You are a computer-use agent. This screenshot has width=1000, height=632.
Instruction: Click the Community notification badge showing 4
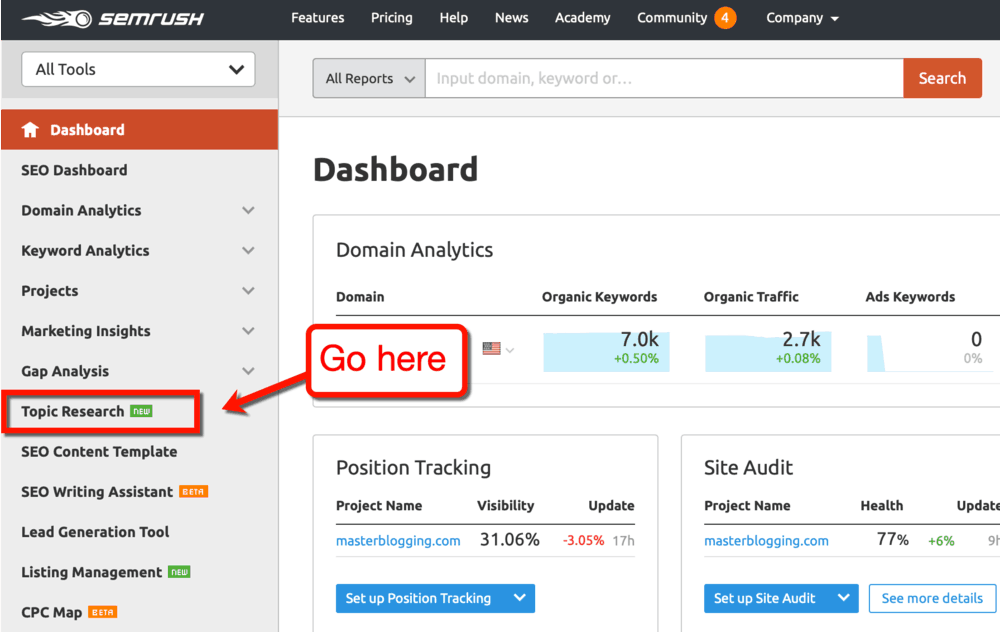[x=728, y=17]
